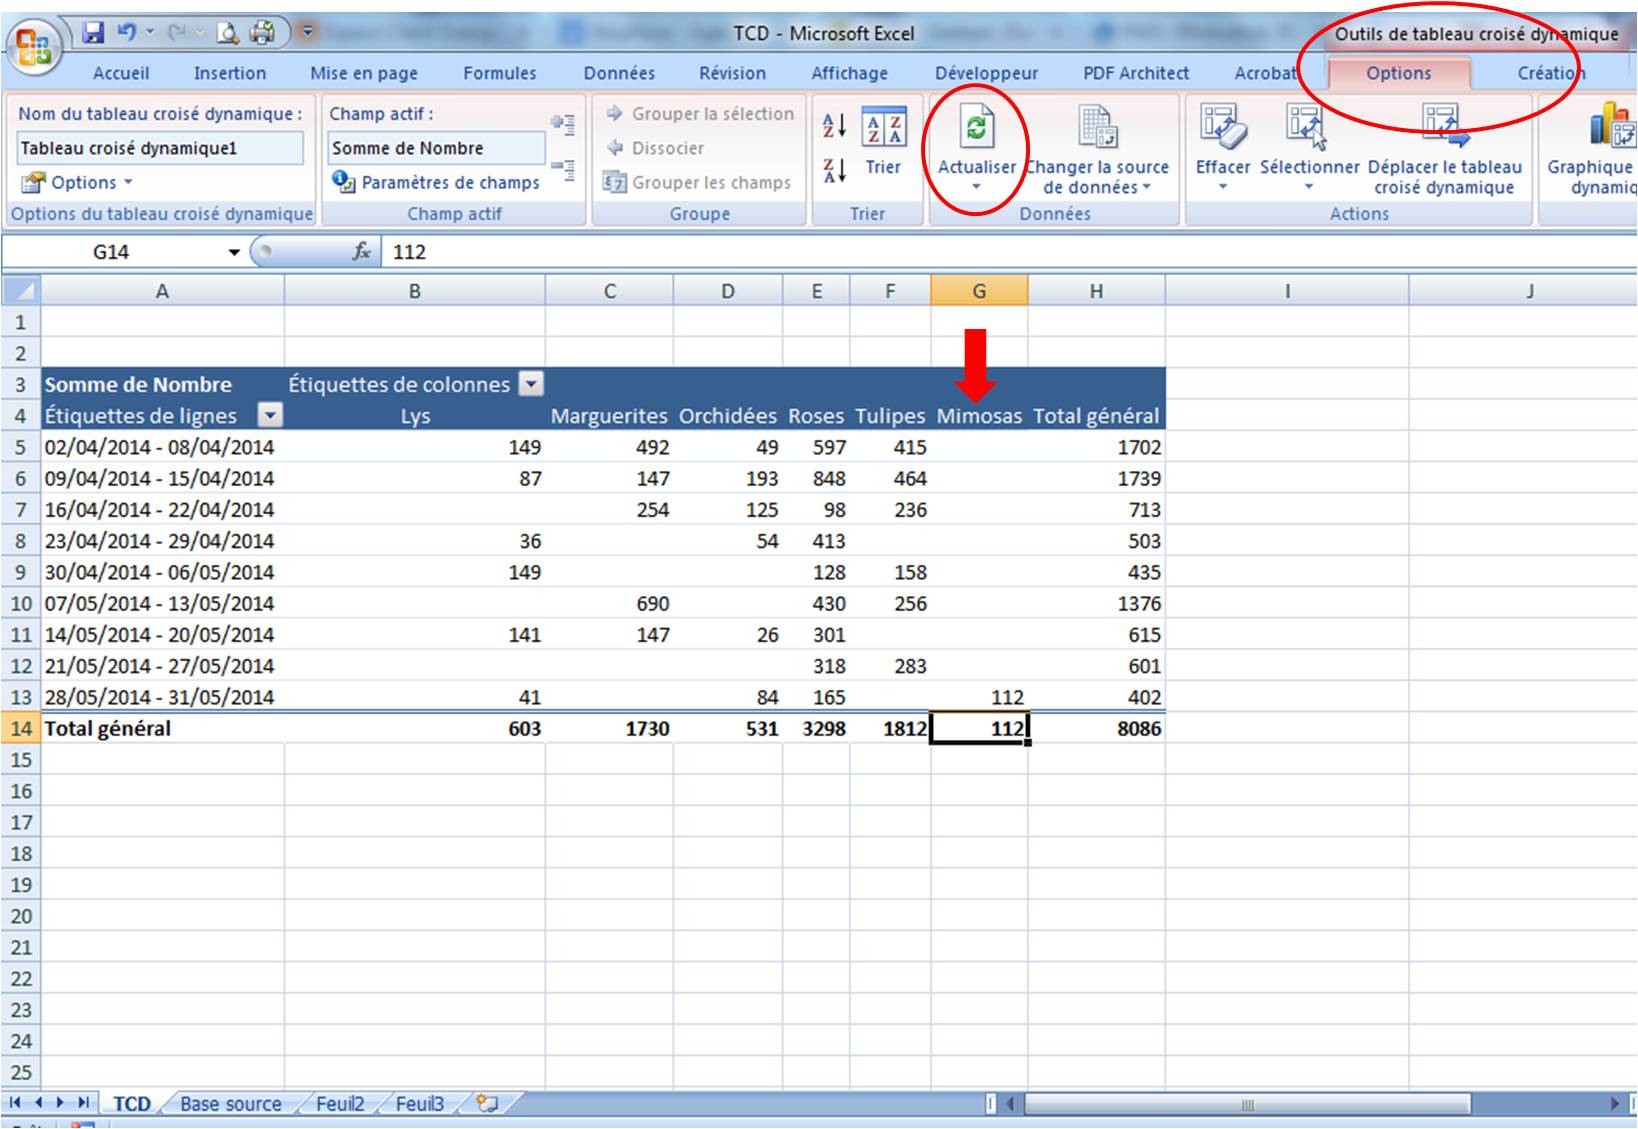Click Déplacer le tableau croisé dynamique icon

tap(1445, 127)
